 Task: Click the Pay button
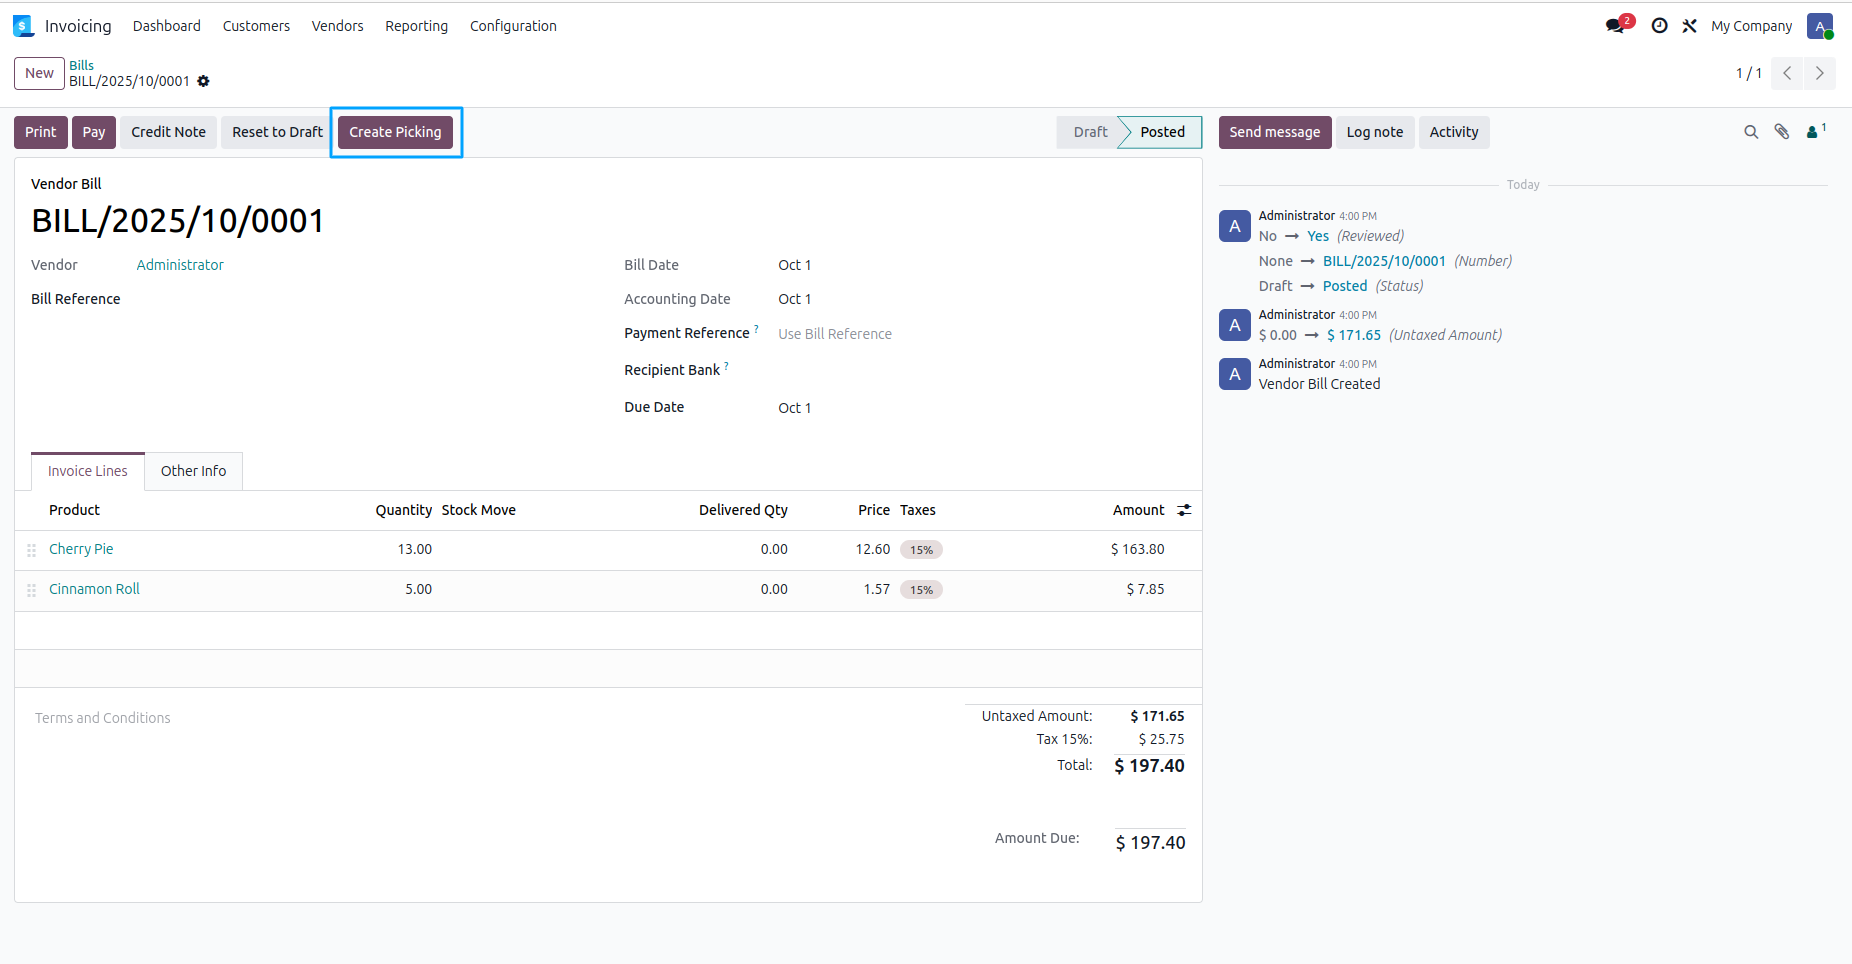point(94,132)
